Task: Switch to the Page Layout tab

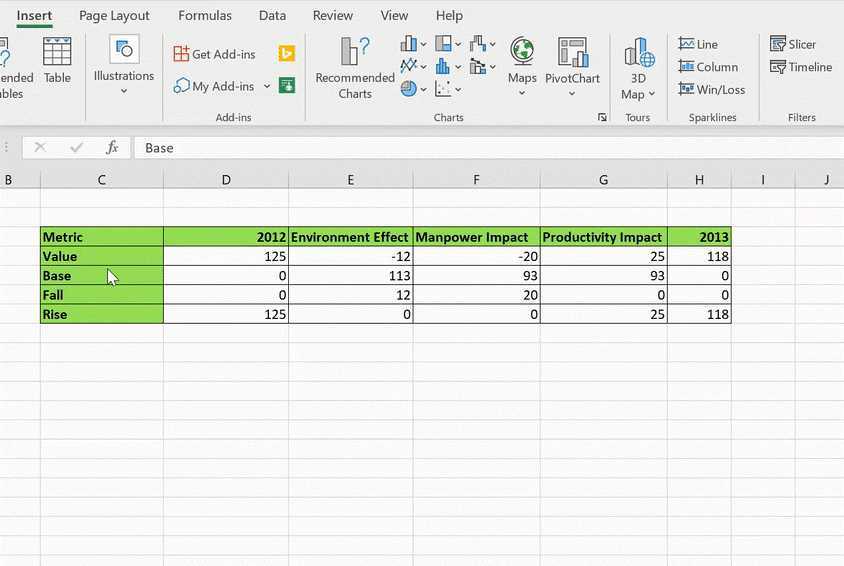Action: click(x=114, y=16)
